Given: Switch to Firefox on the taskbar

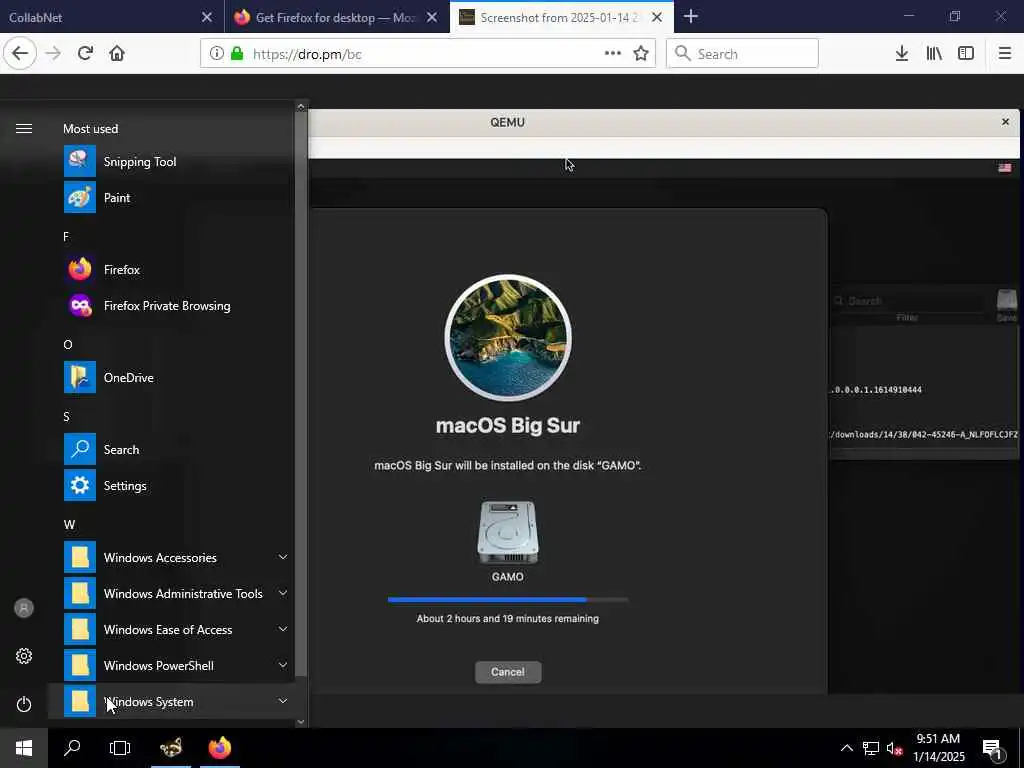Looking at the screenshot, I should [x=220, y=748].
